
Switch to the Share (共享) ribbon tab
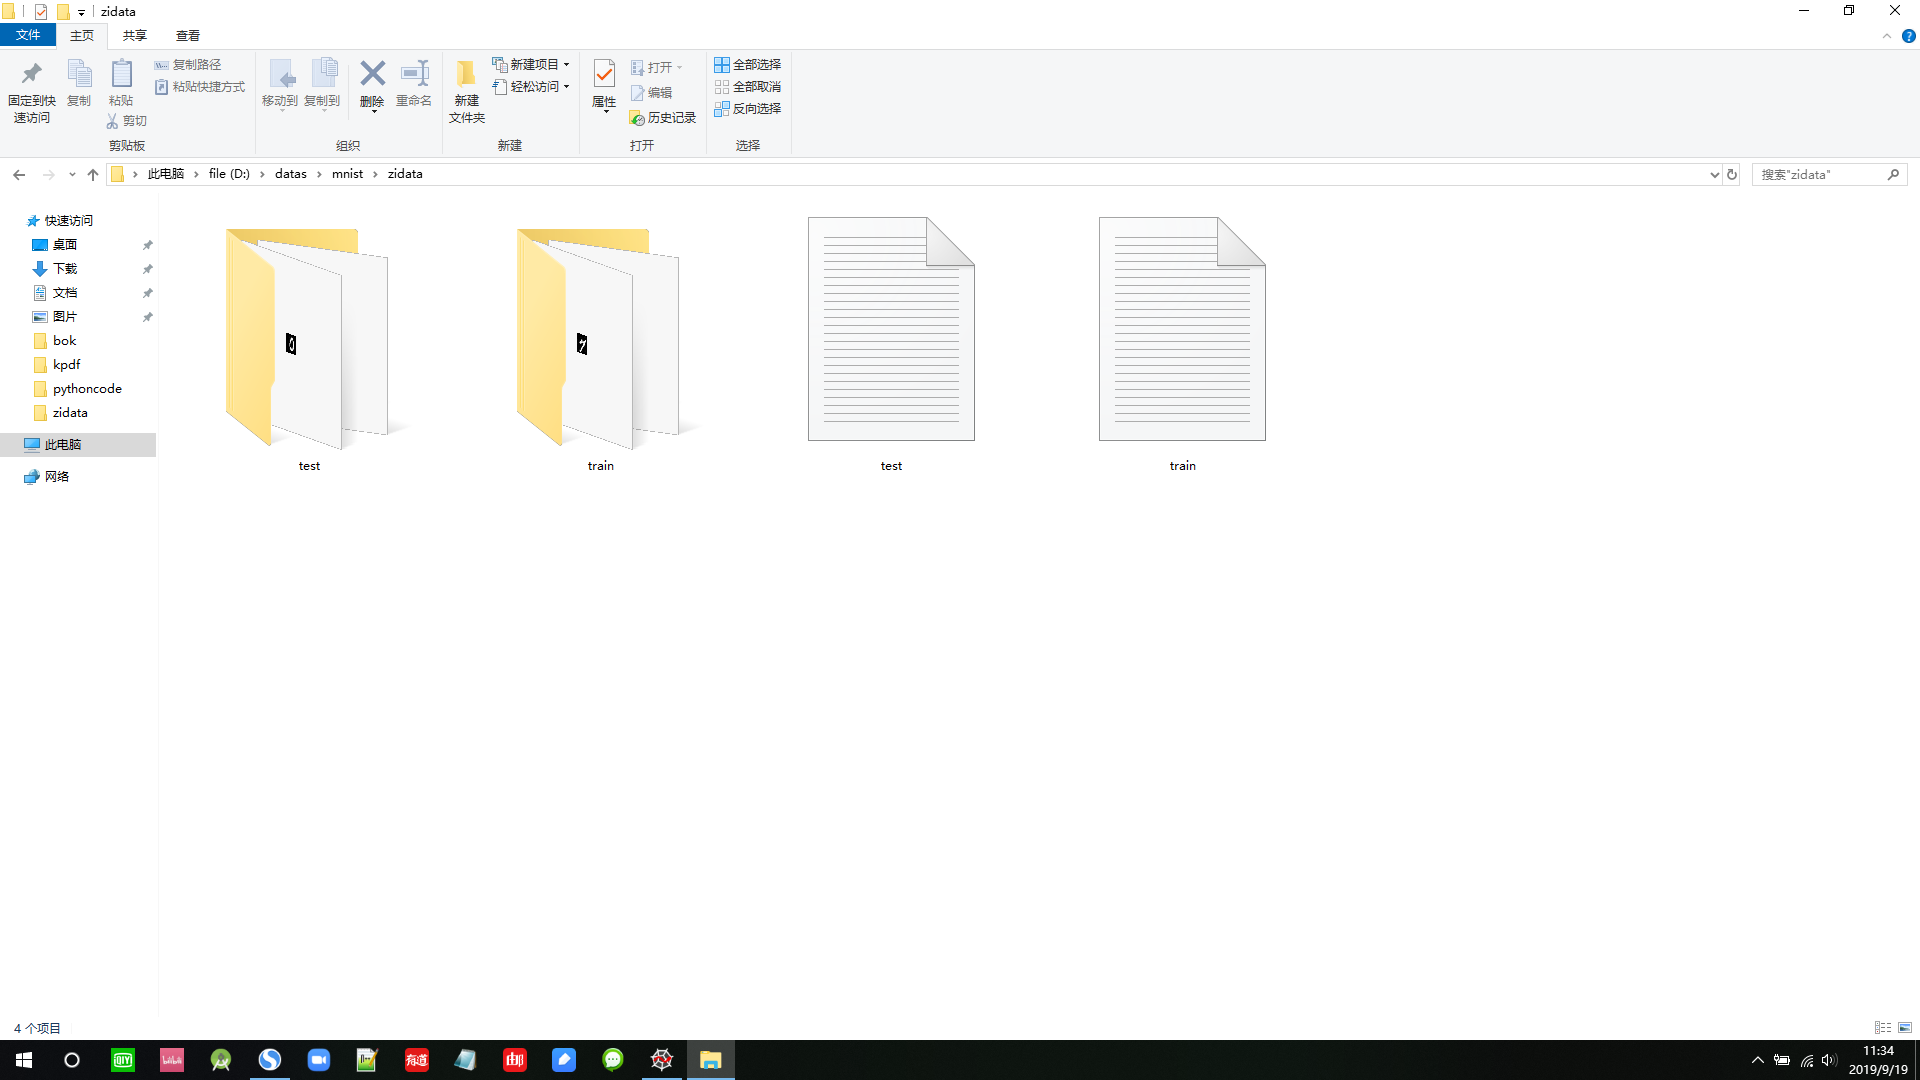coord(134,36)
